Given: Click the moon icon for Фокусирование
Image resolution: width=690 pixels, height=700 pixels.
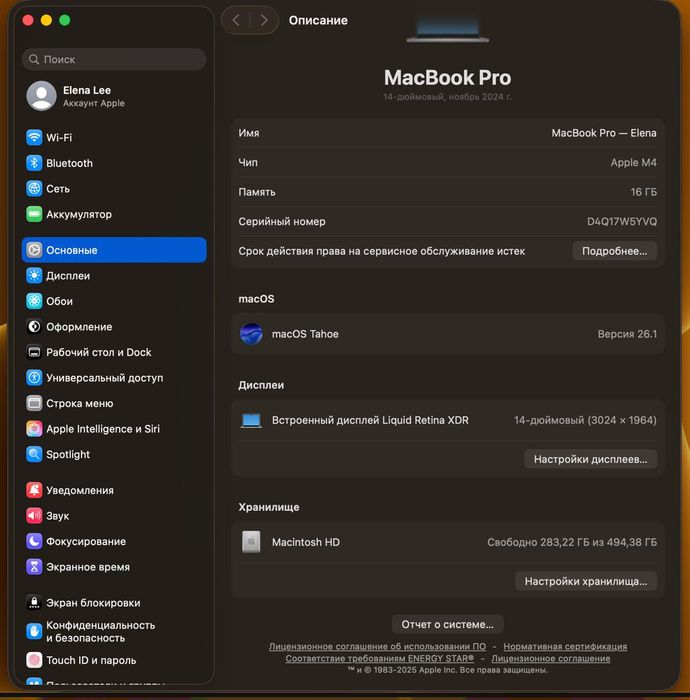Looking at the screenshot, I should [x=34, y=541].
